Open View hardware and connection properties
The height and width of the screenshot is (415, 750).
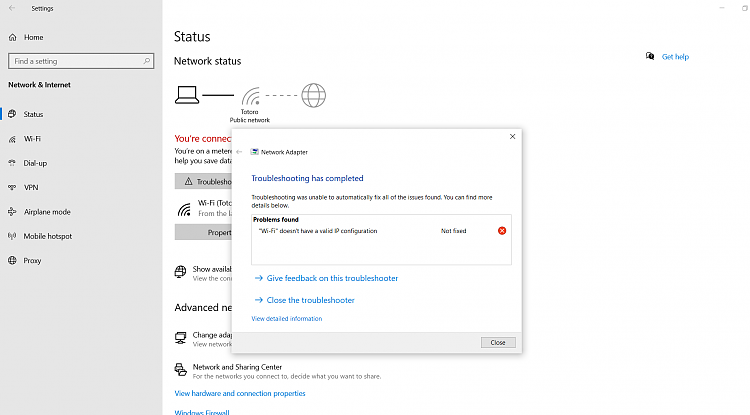pos(240,393)
